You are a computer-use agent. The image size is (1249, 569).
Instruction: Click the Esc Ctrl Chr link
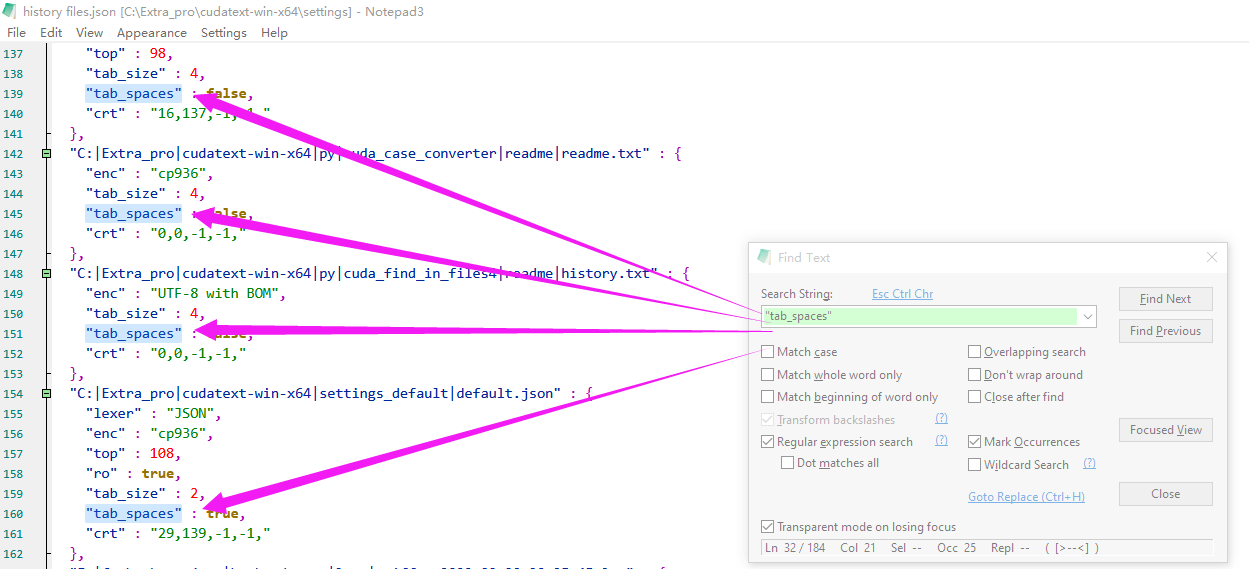902,294
